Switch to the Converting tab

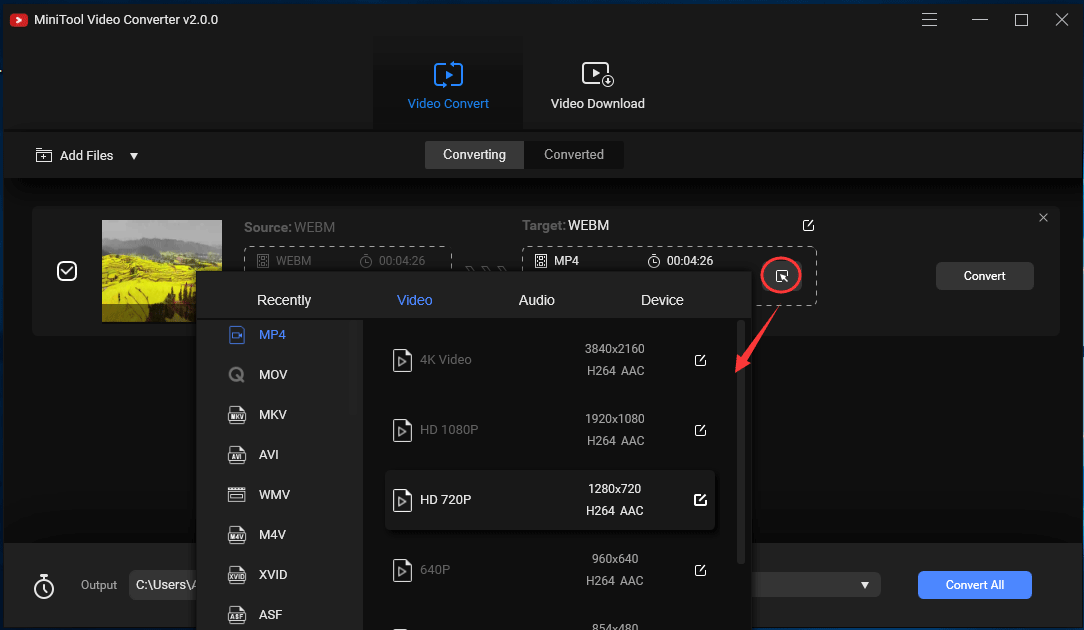[474, 155]
